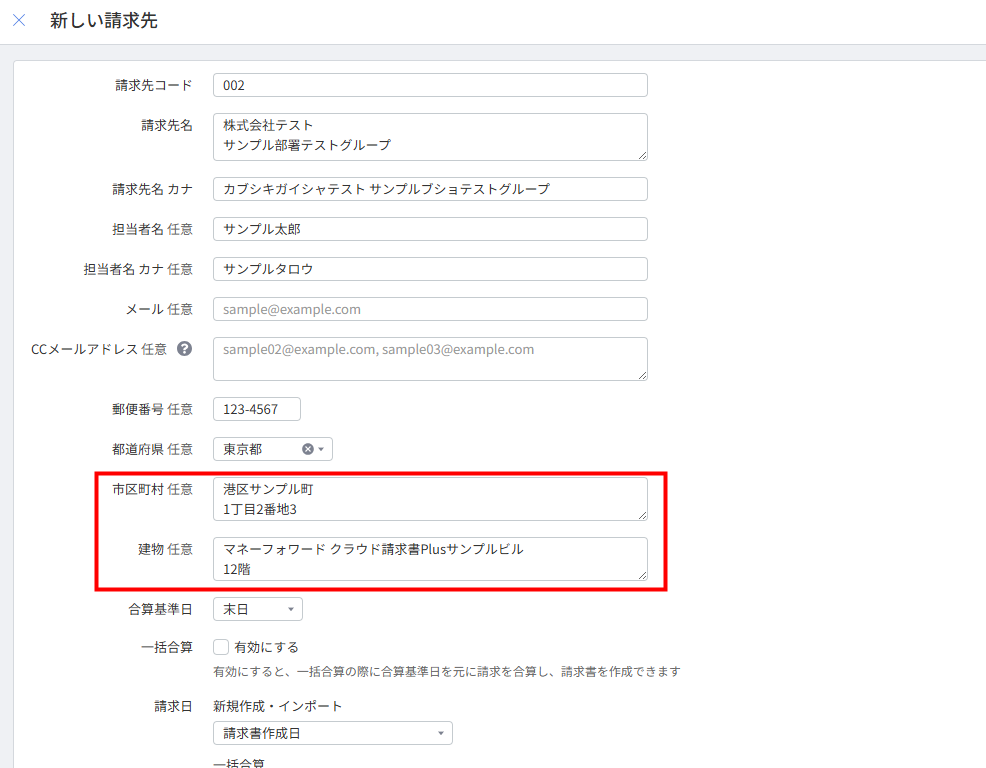
Task: Focus the 請求先名 カナ field
Action: pos(430,189)
